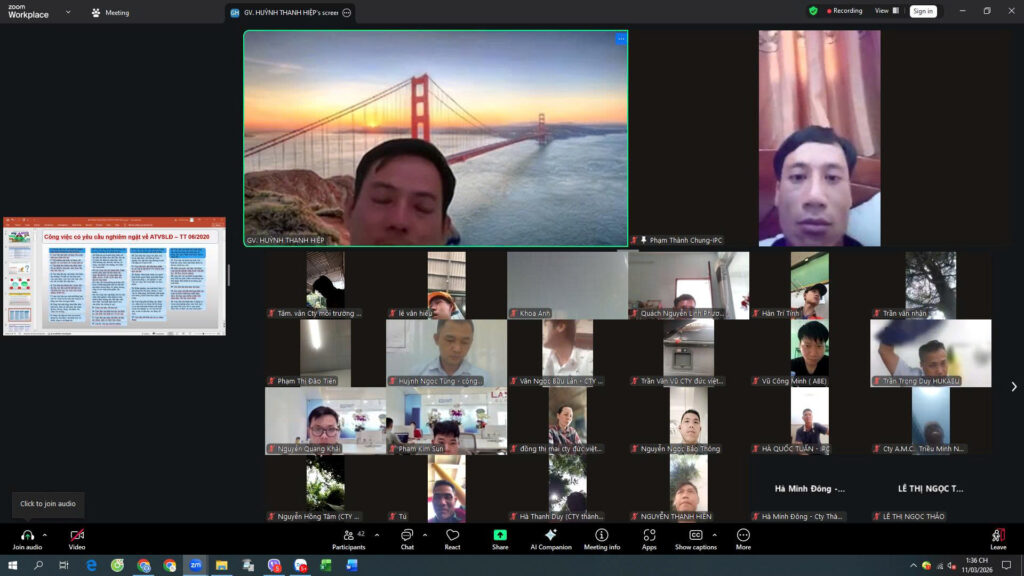Click the Leave meeting button
This screenshot has width=1024, height=576.
[x=998, y=538]
